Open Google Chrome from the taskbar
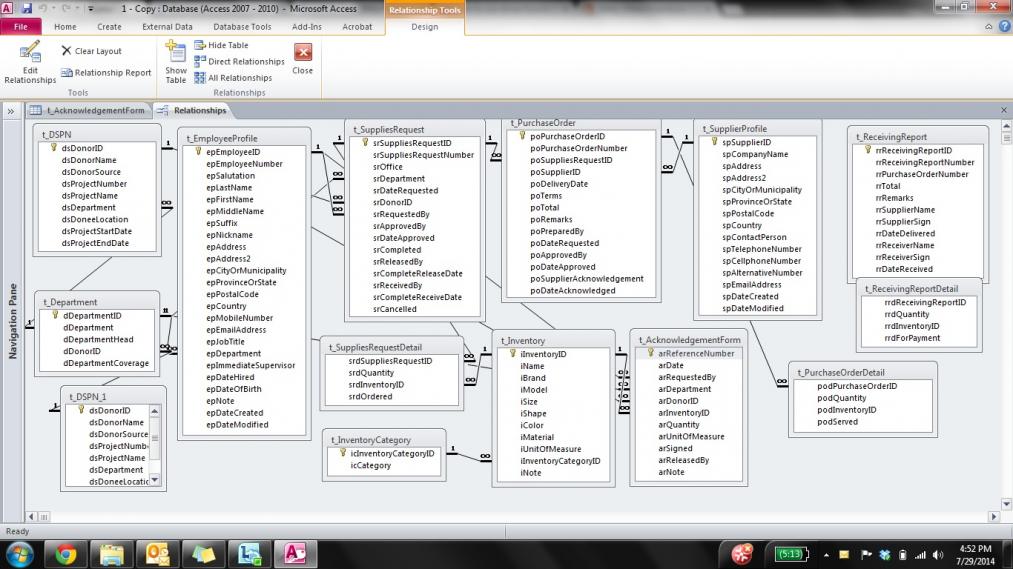Image resolution: width=1013 pixels, height=569 pixels. click(x=66, y=553)
